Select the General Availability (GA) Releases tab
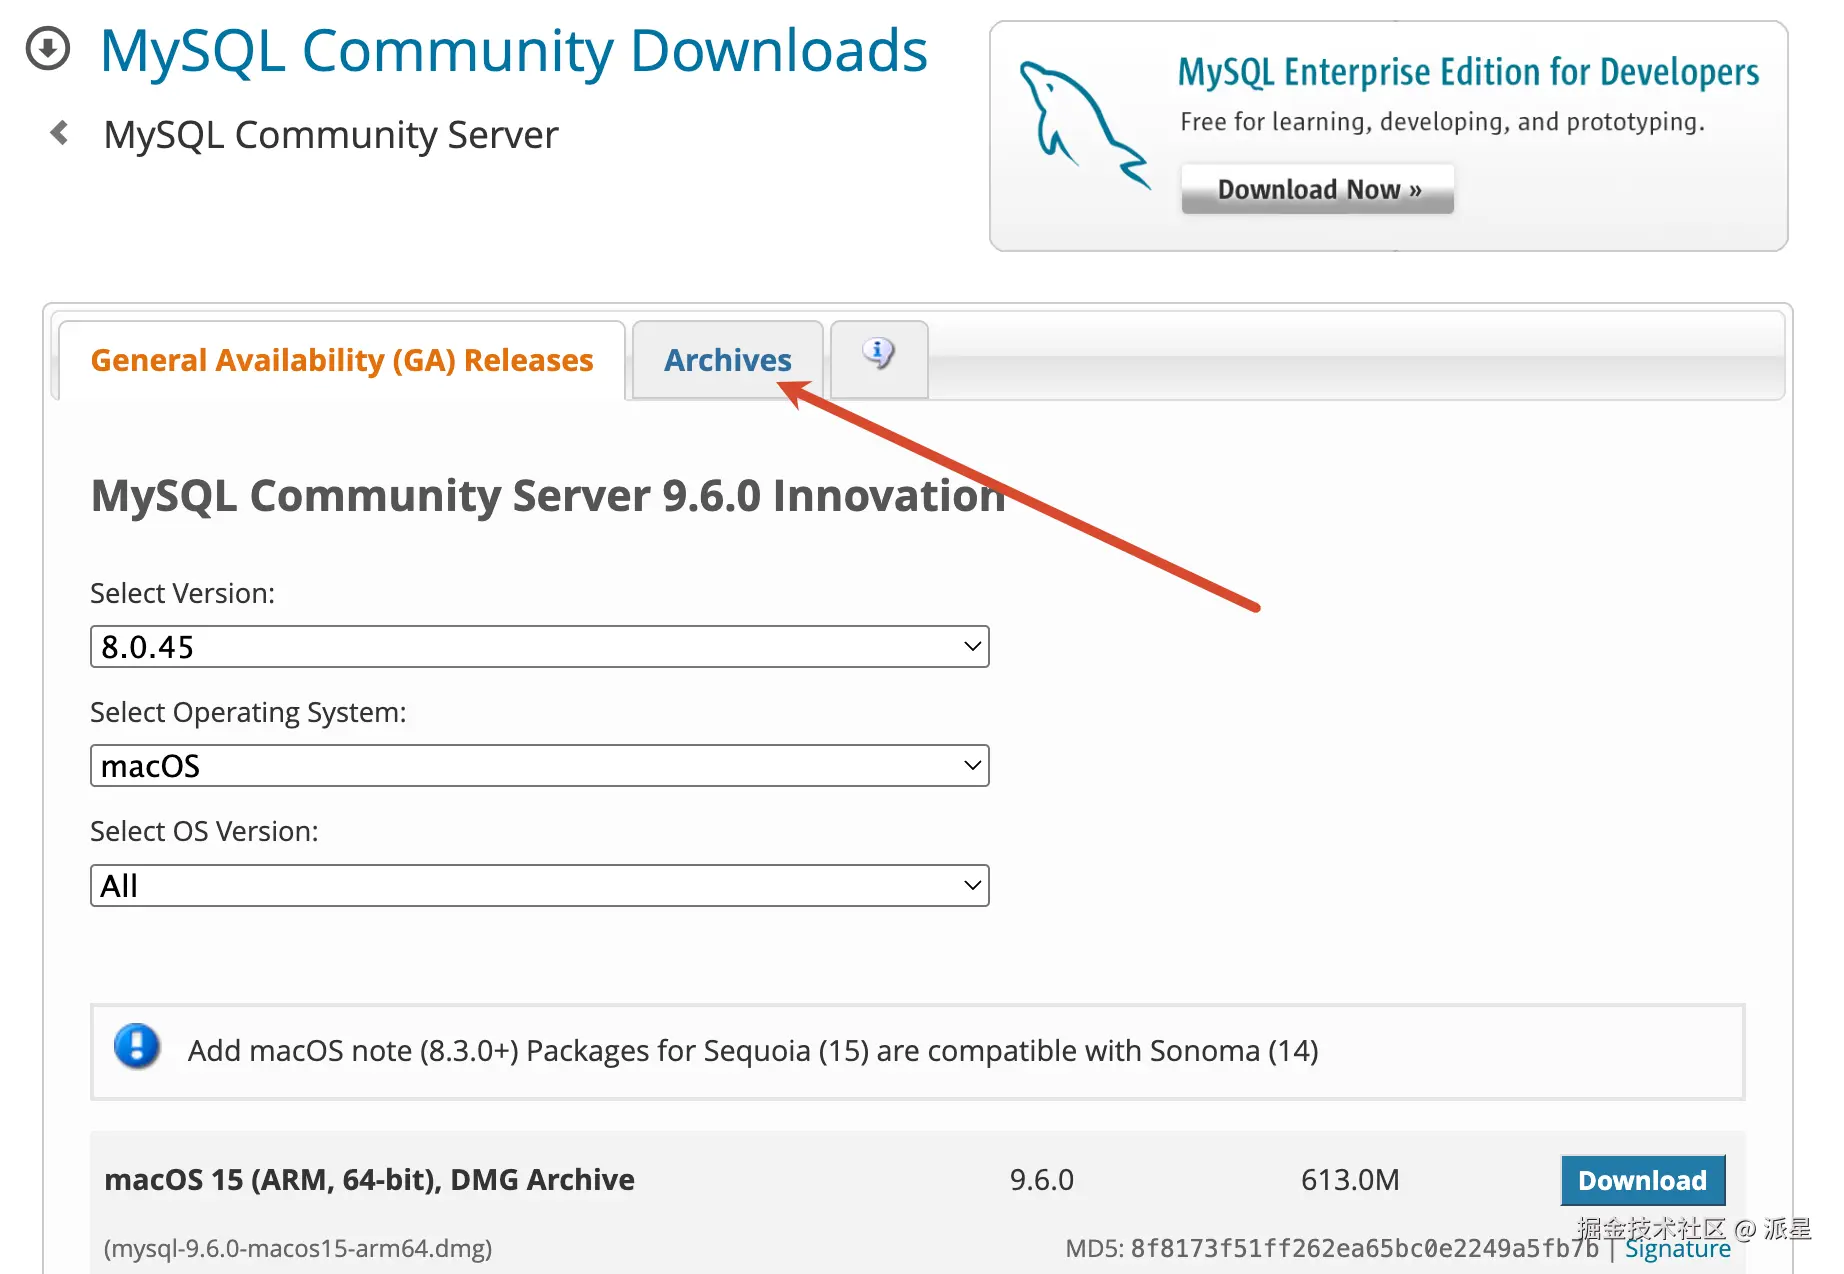 pos(342,360)
